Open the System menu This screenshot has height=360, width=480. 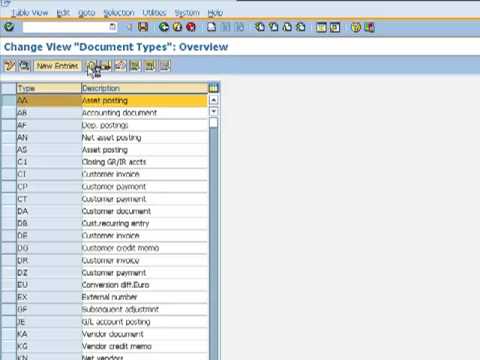pyautogui.click(x=187, y=13)
